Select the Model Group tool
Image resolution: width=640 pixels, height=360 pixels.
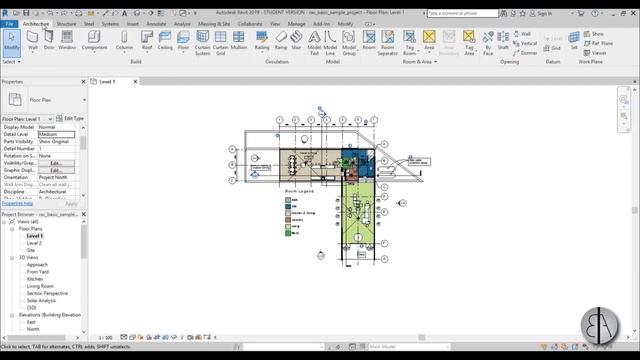[x=349, y=42]
